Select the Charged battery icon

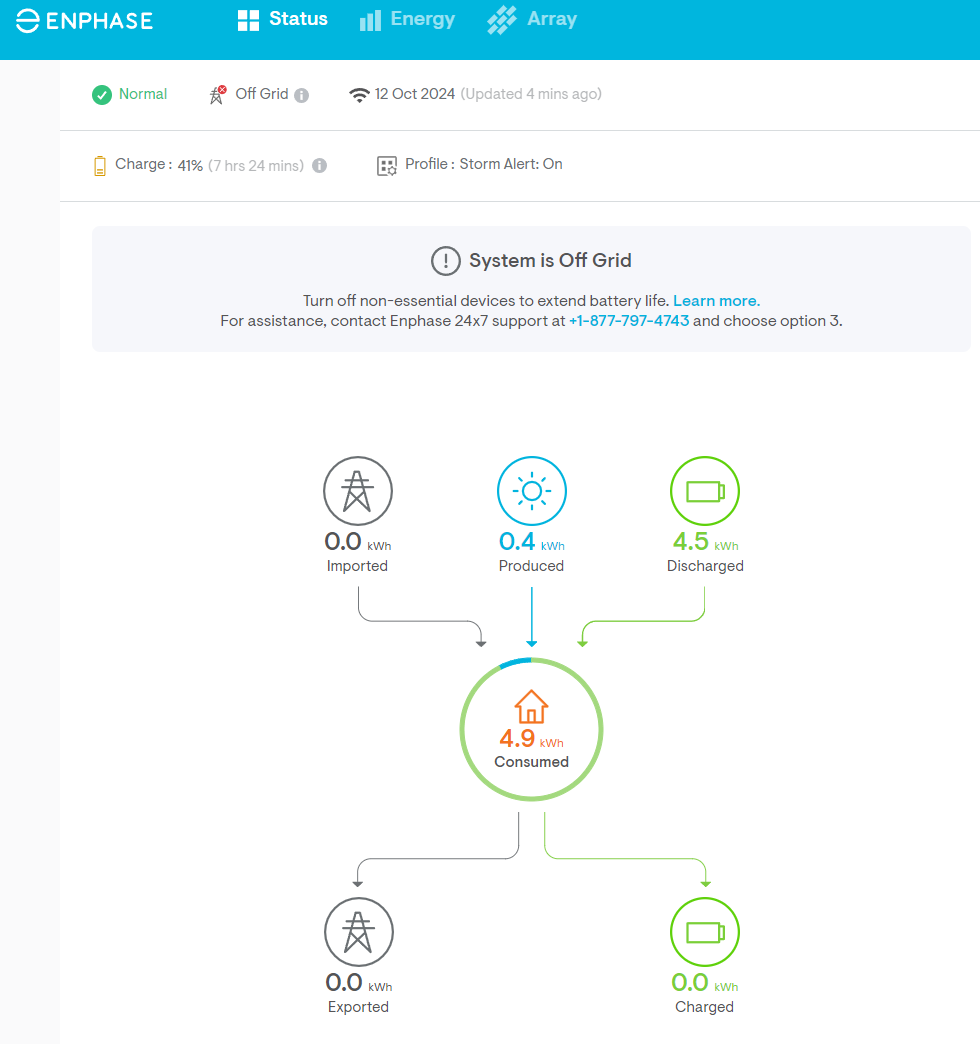(704, 932)
